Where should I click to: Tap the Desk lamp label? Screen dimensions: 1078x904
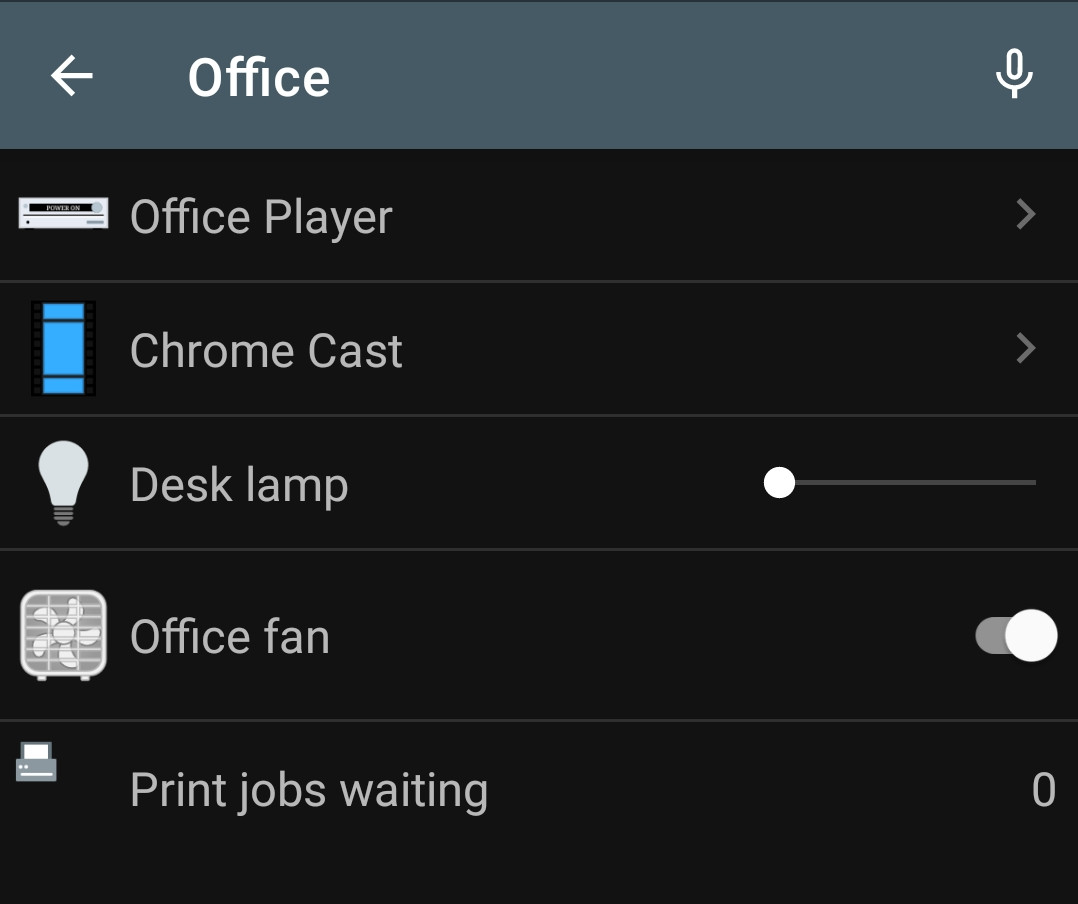[239, 483]
